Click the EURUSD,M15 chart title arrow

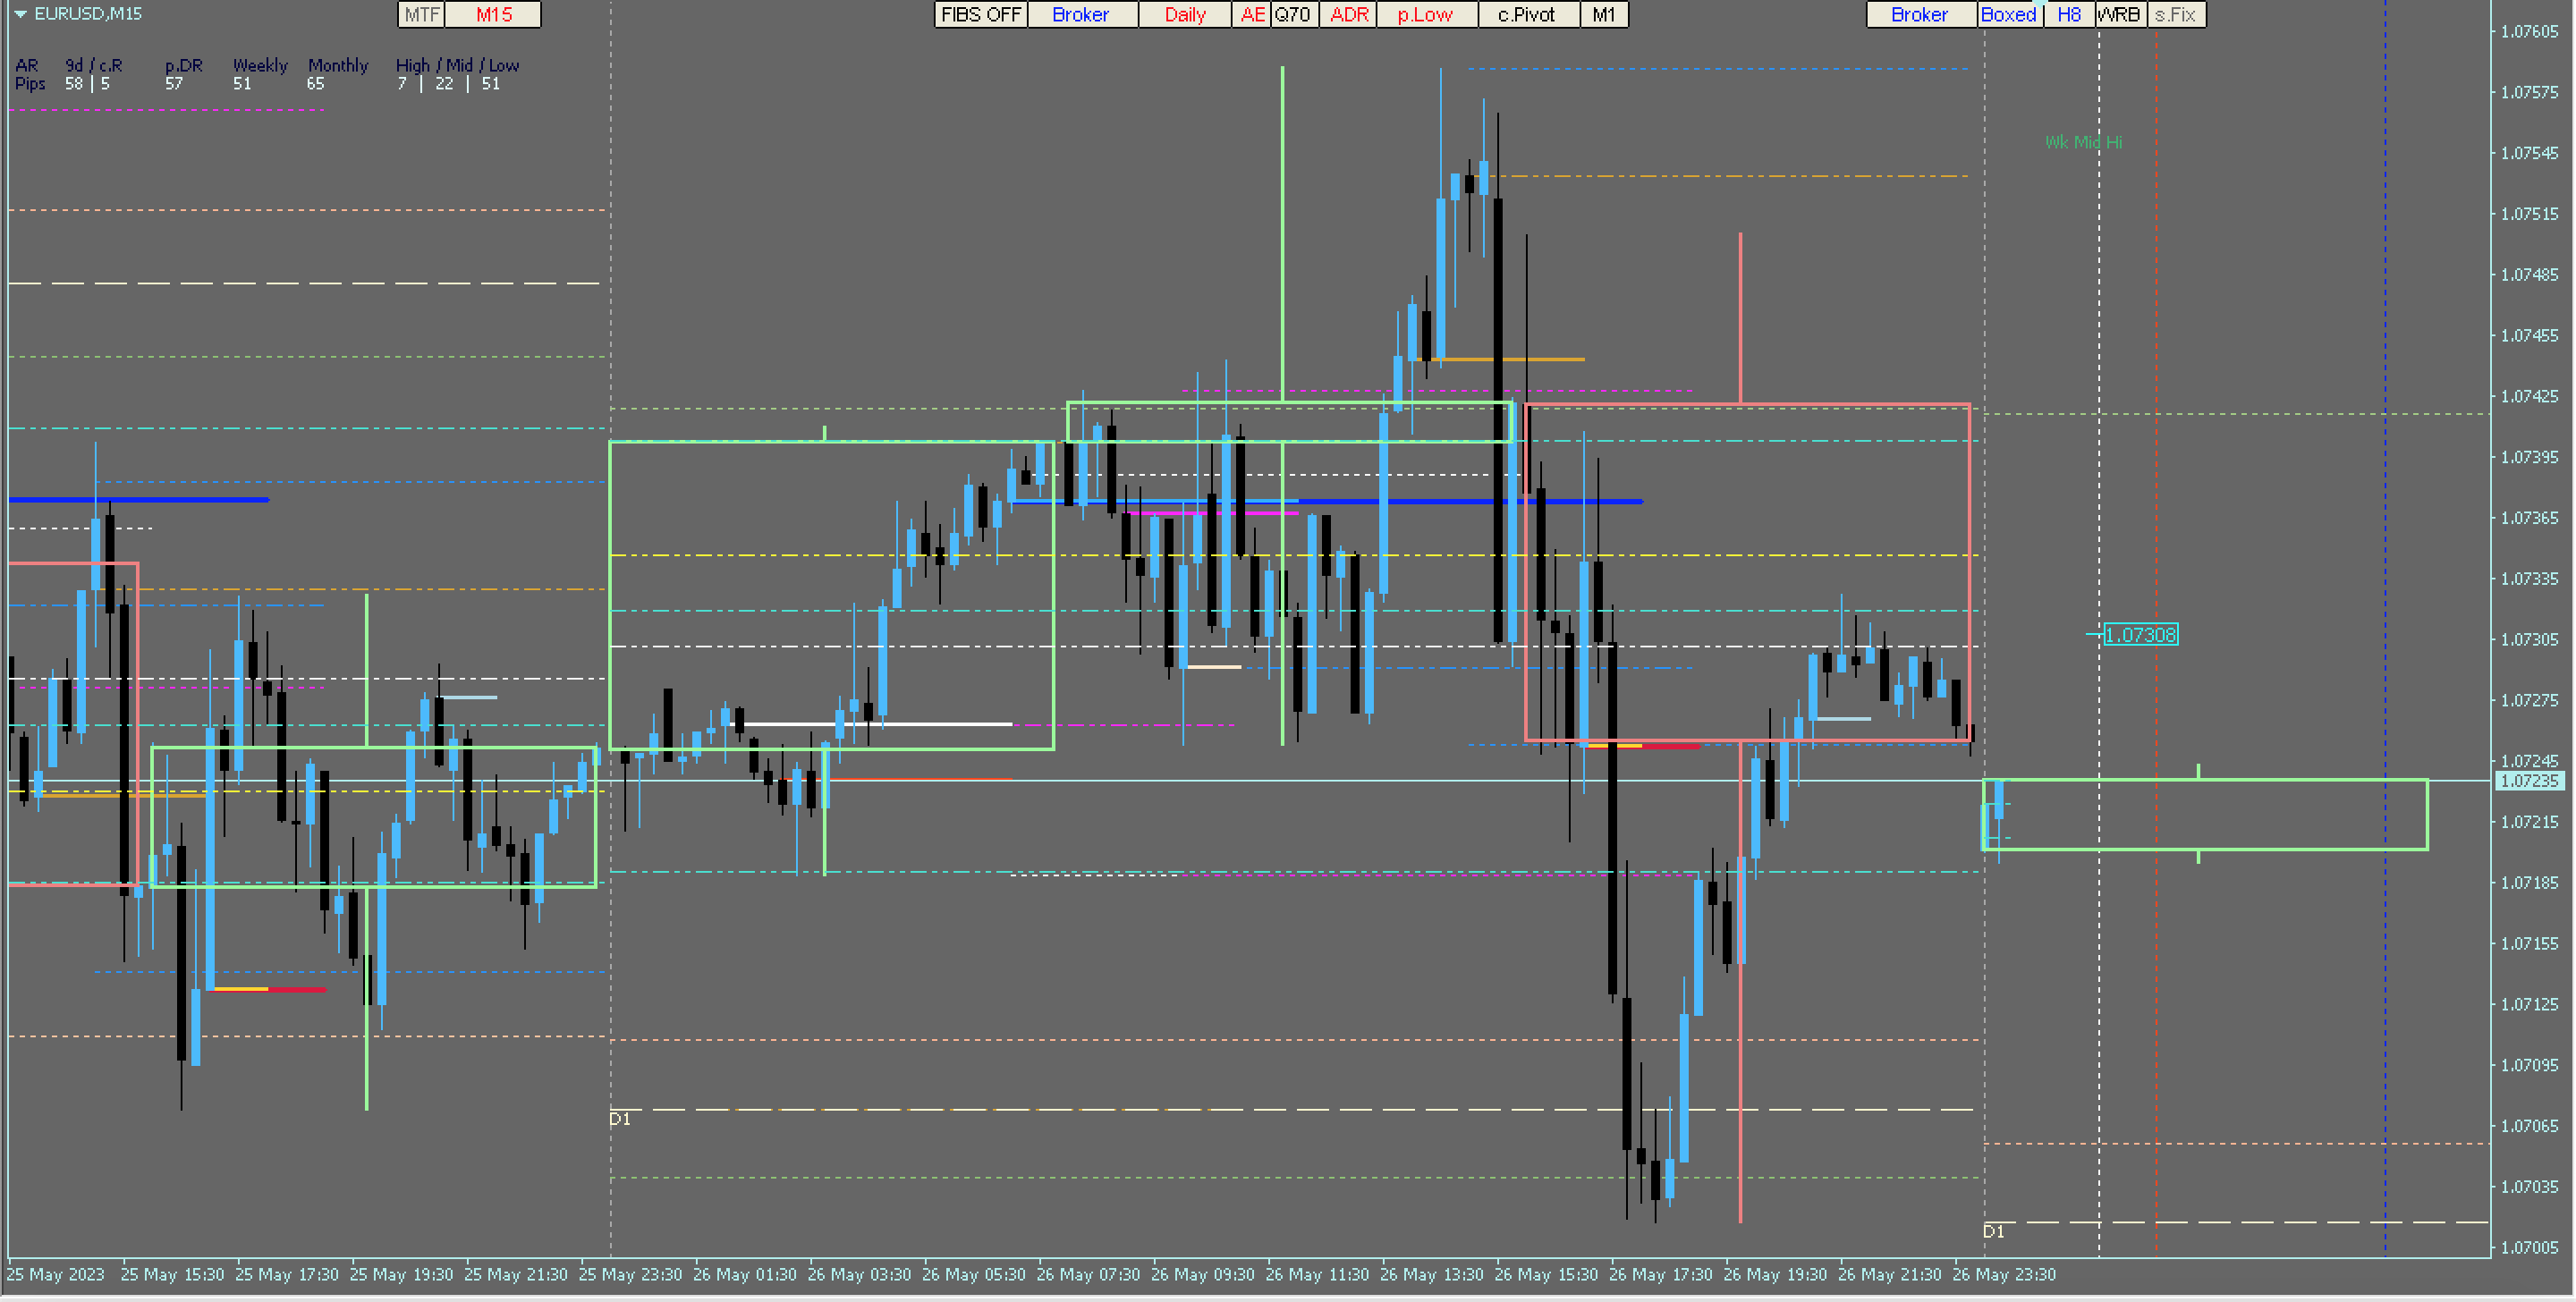[x=20, y=14]
